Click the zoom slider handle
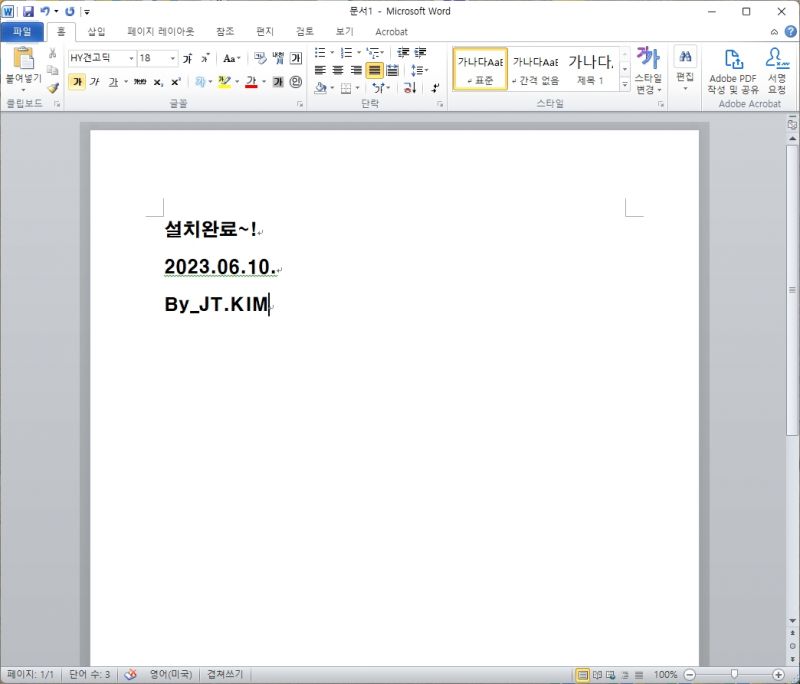This screenshot has width=800, height=684. point(734,675)
